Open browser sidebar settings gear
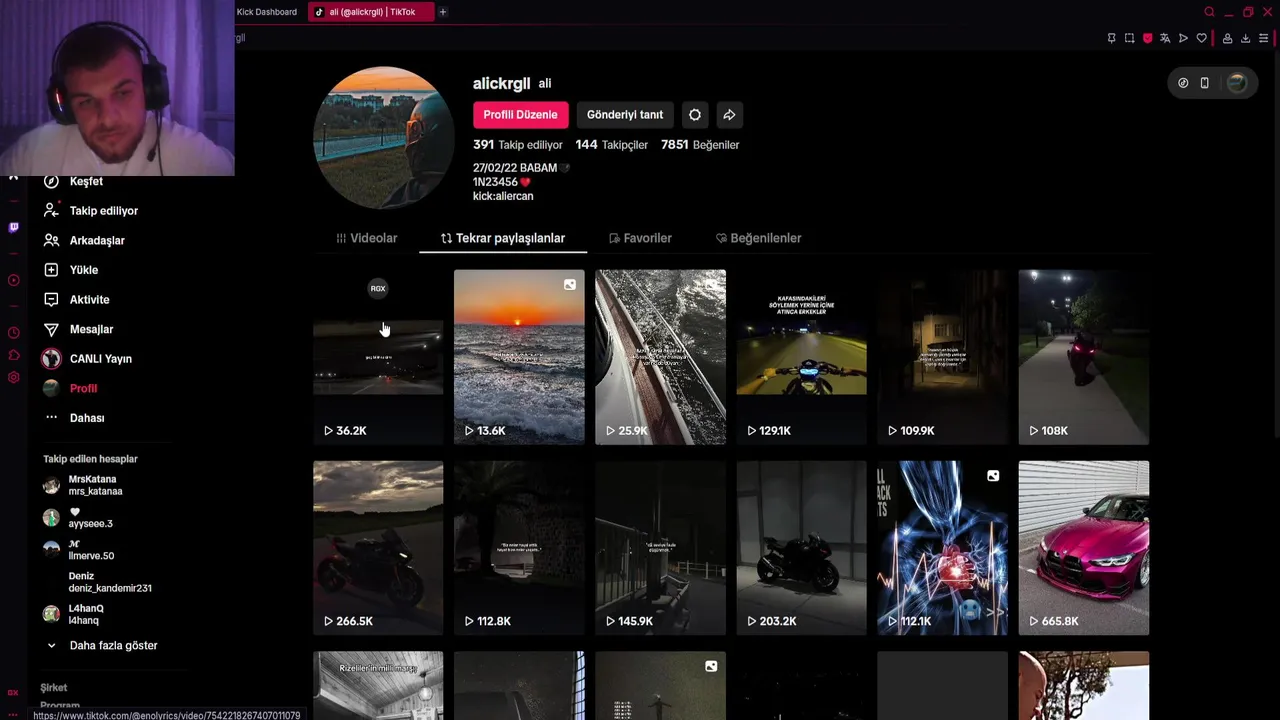Viewport: 1280px width, 720px height. [13, 378]
